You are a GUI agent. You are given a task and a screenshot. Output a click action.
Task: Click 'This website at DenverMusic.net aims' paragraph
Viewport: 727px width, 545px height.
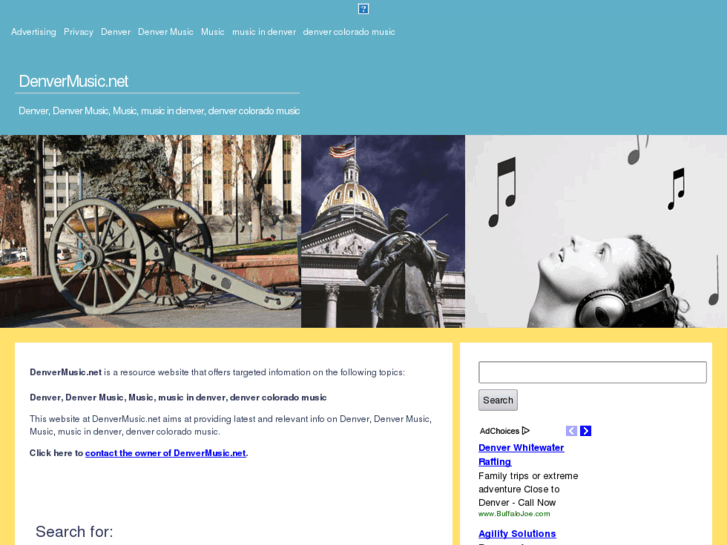(230, 425)
